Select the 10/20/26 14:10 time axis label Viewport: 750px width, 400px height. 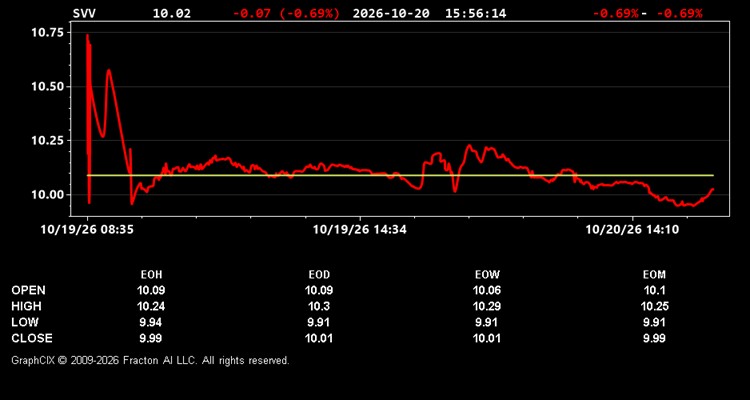point(632,230)
